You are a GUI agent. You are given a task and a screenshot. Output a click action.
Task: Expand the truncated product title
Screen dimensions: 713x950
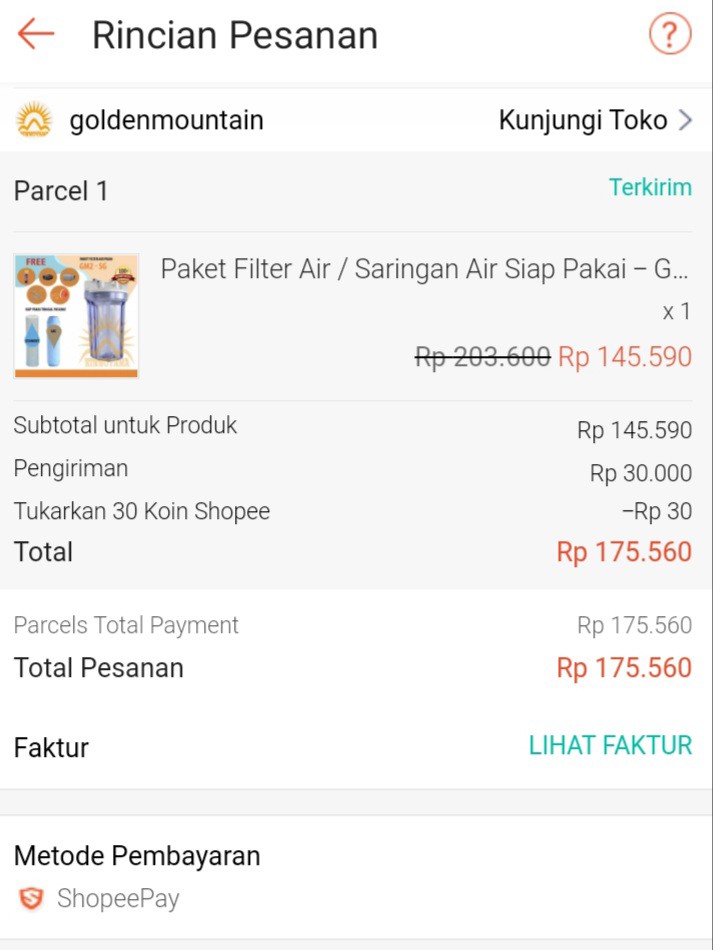[x=430, y=271]
